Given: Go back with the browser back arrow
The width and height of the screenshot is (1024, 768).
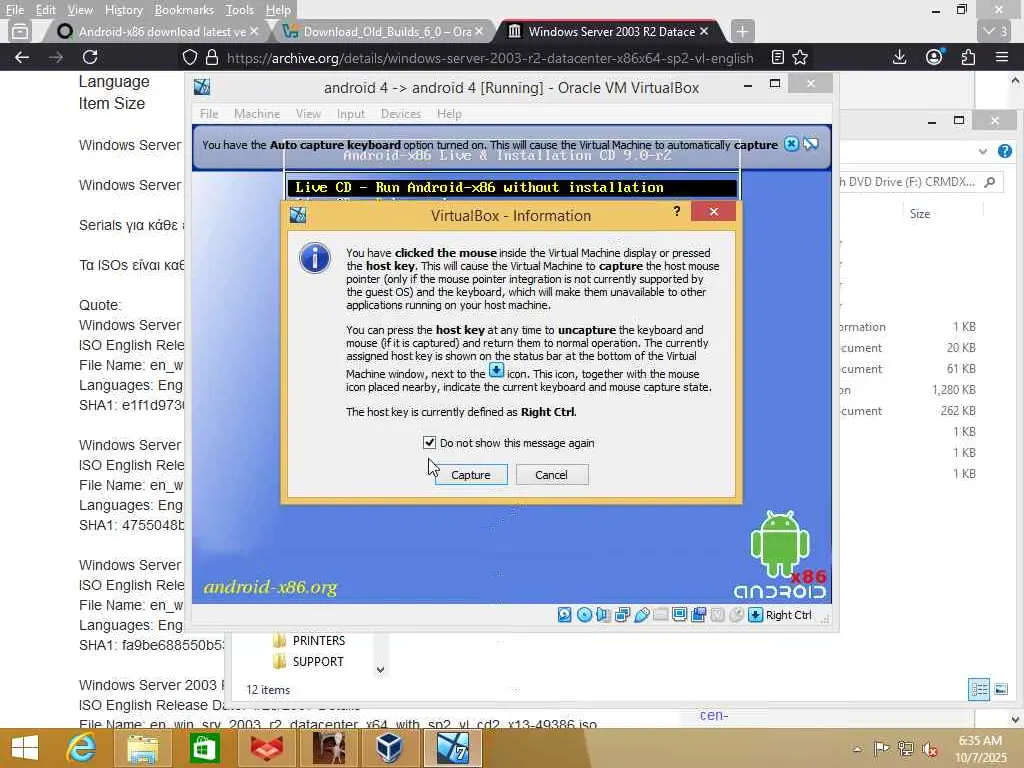Looking at the screenshot, I should pyautogui.click(x=22, y=57).
